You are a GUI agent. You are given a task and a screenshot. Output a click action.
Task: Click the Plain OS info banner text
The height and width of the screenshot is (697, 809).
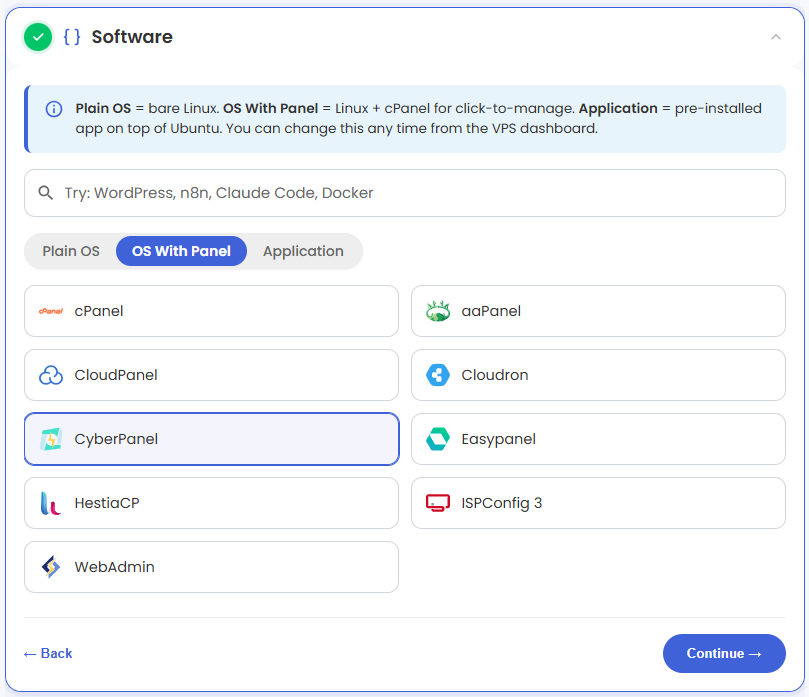point(418,118)
